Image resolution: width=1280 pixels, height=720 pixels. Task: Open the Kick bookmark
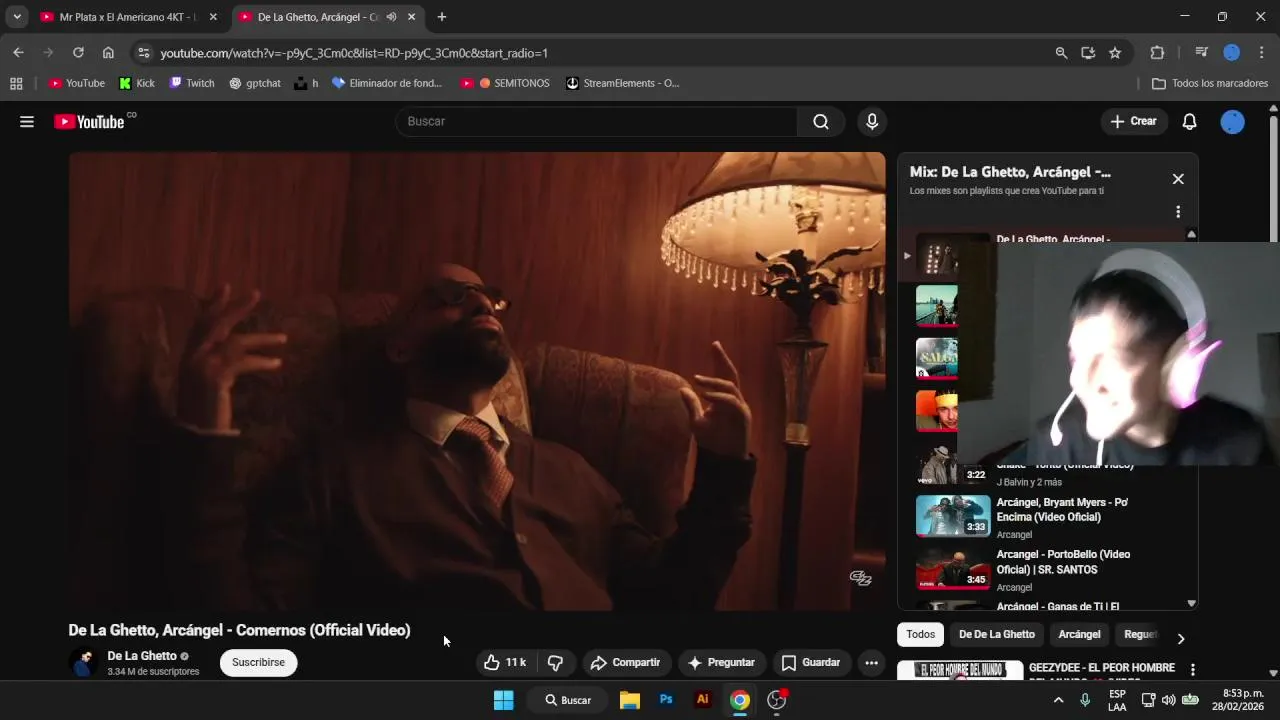(x=137, y=83)
